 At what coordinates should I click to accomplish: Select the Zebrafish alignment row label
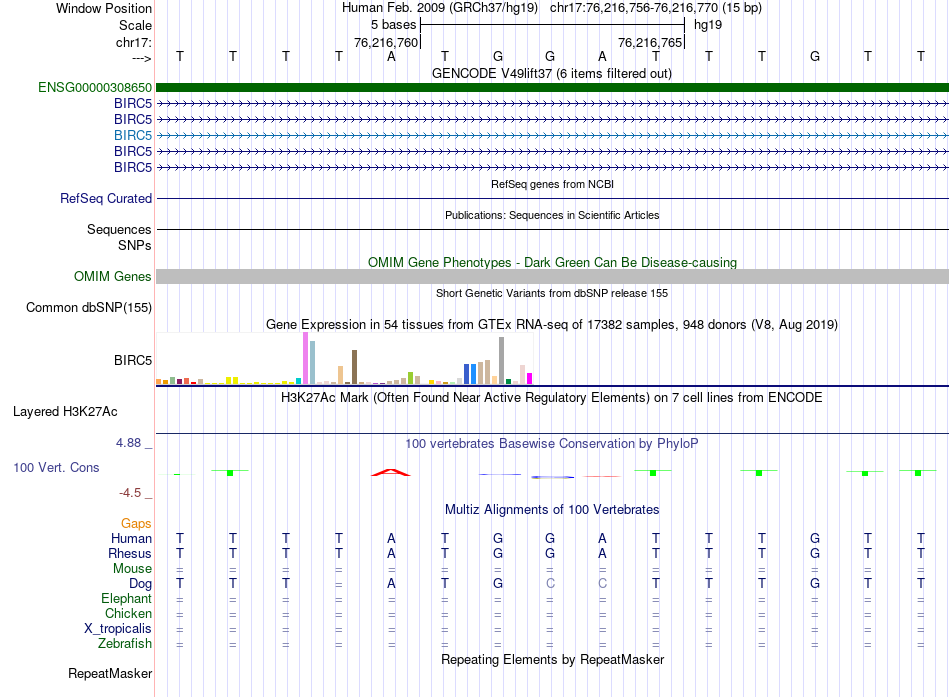pyautogui.click(x=125, y=643)
